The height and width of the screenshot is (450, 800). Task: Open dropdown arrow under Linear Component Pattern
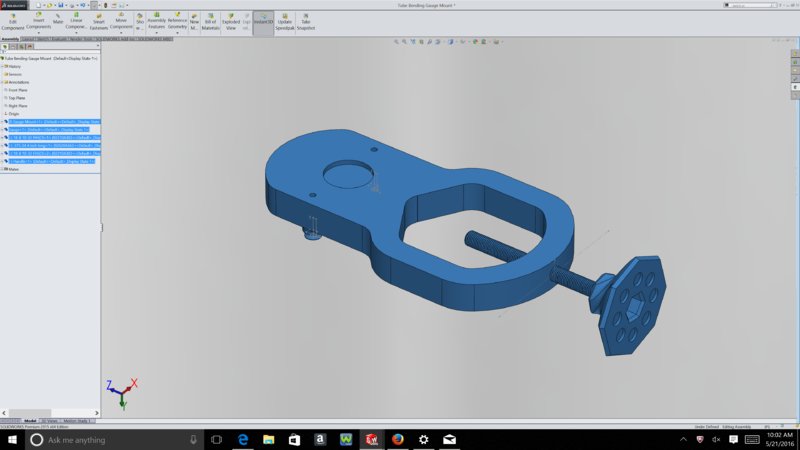coord(76,33)
